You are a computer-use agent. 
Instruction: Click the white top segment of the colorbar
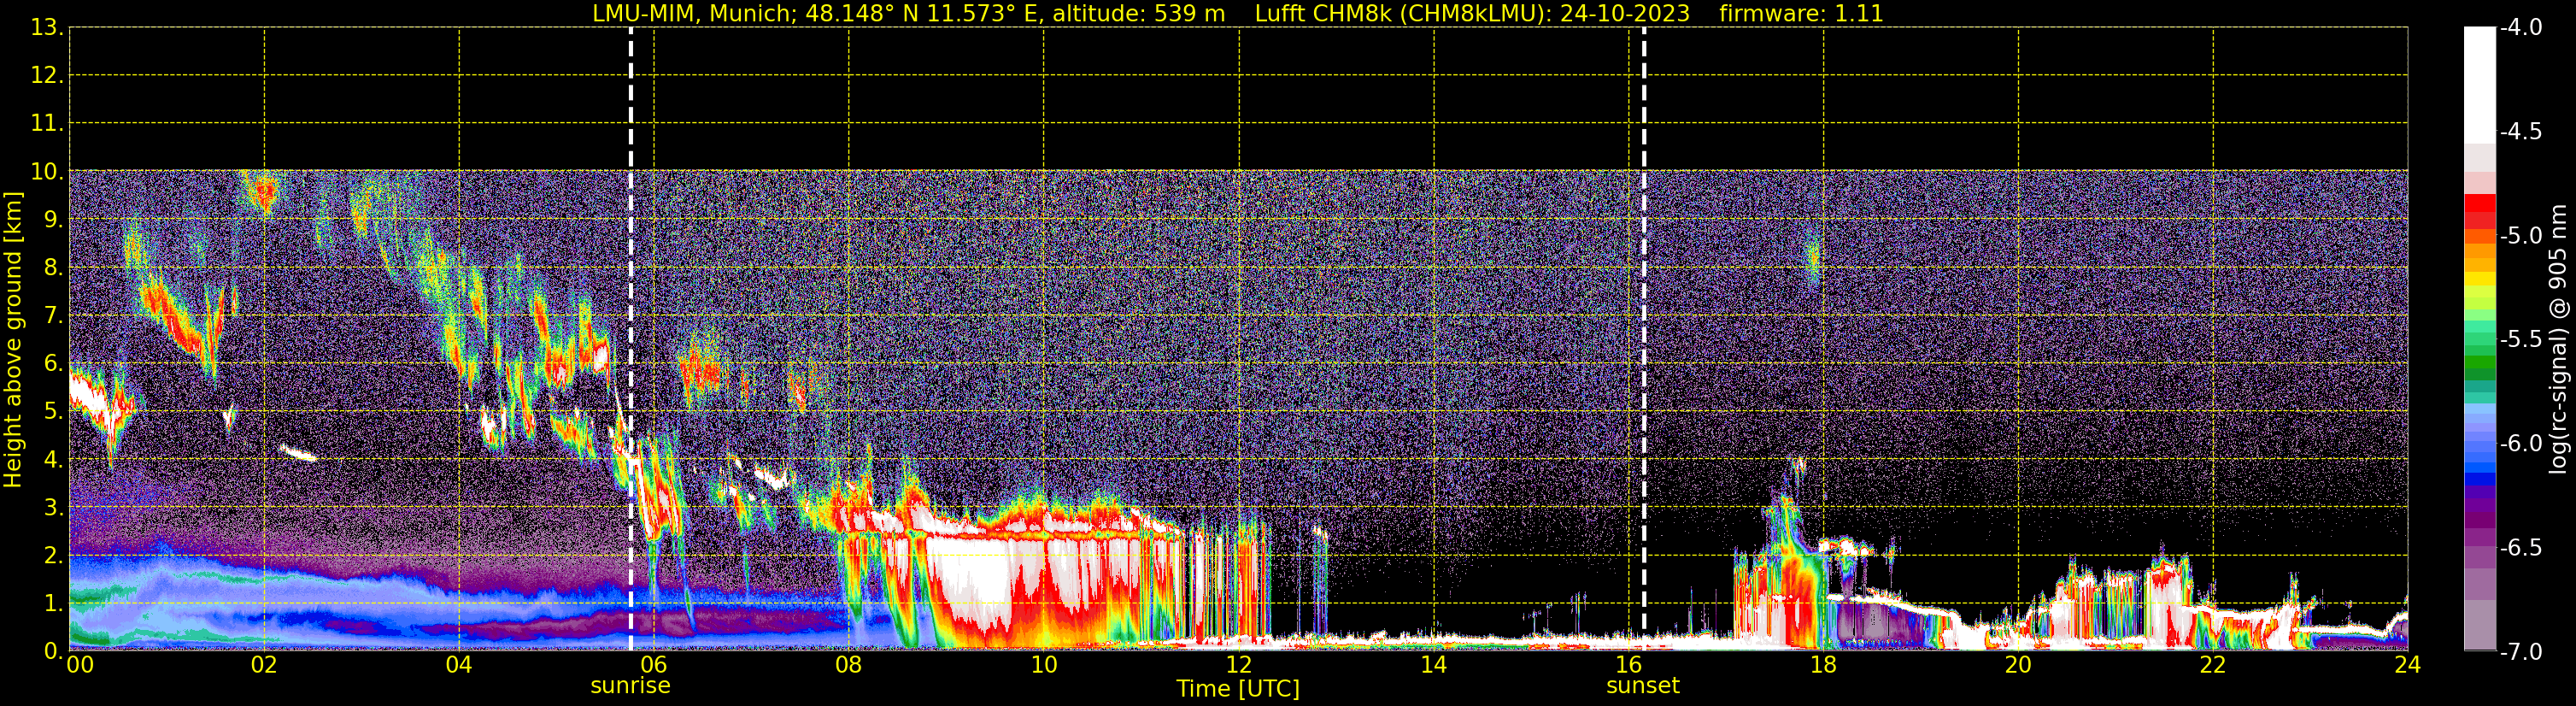tap(2480, 85)
